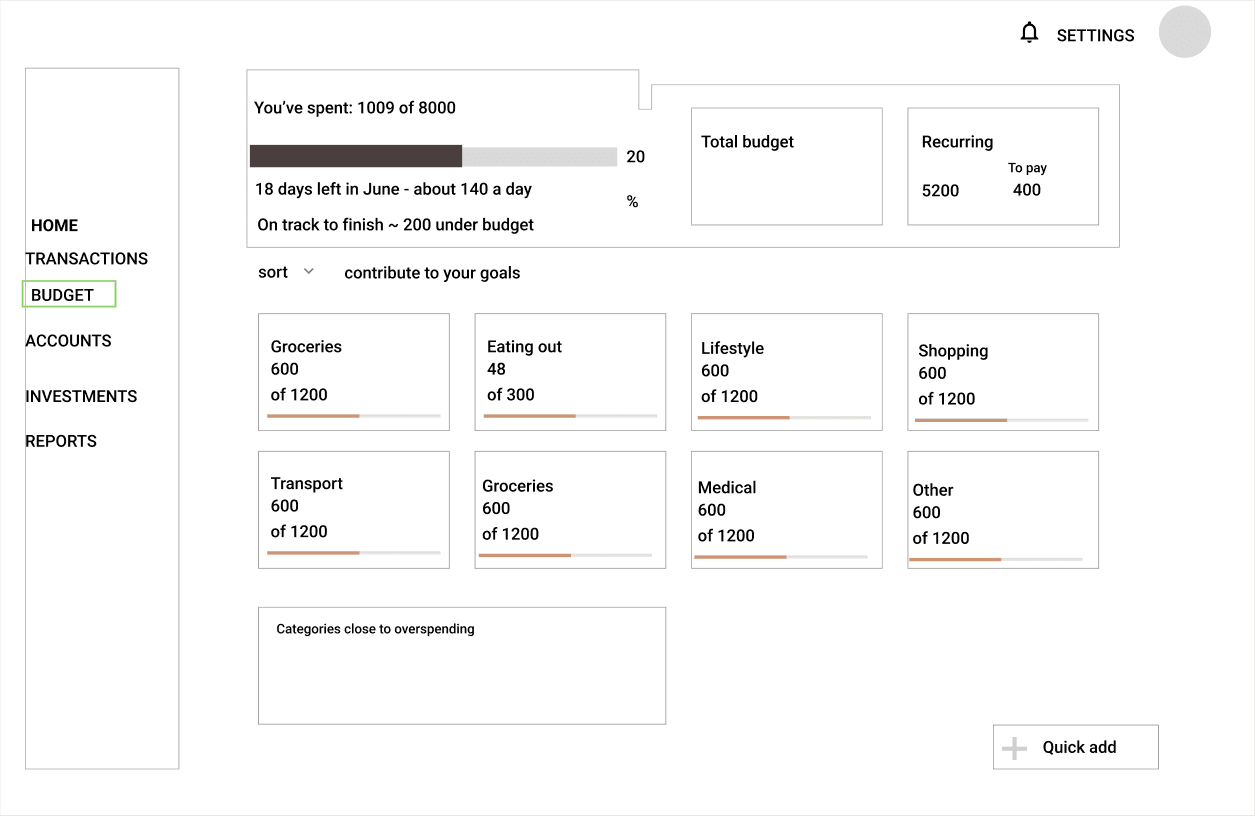1255x816 pixels.
Task: Expand the sort dropdown chevron
Action: 309,271
